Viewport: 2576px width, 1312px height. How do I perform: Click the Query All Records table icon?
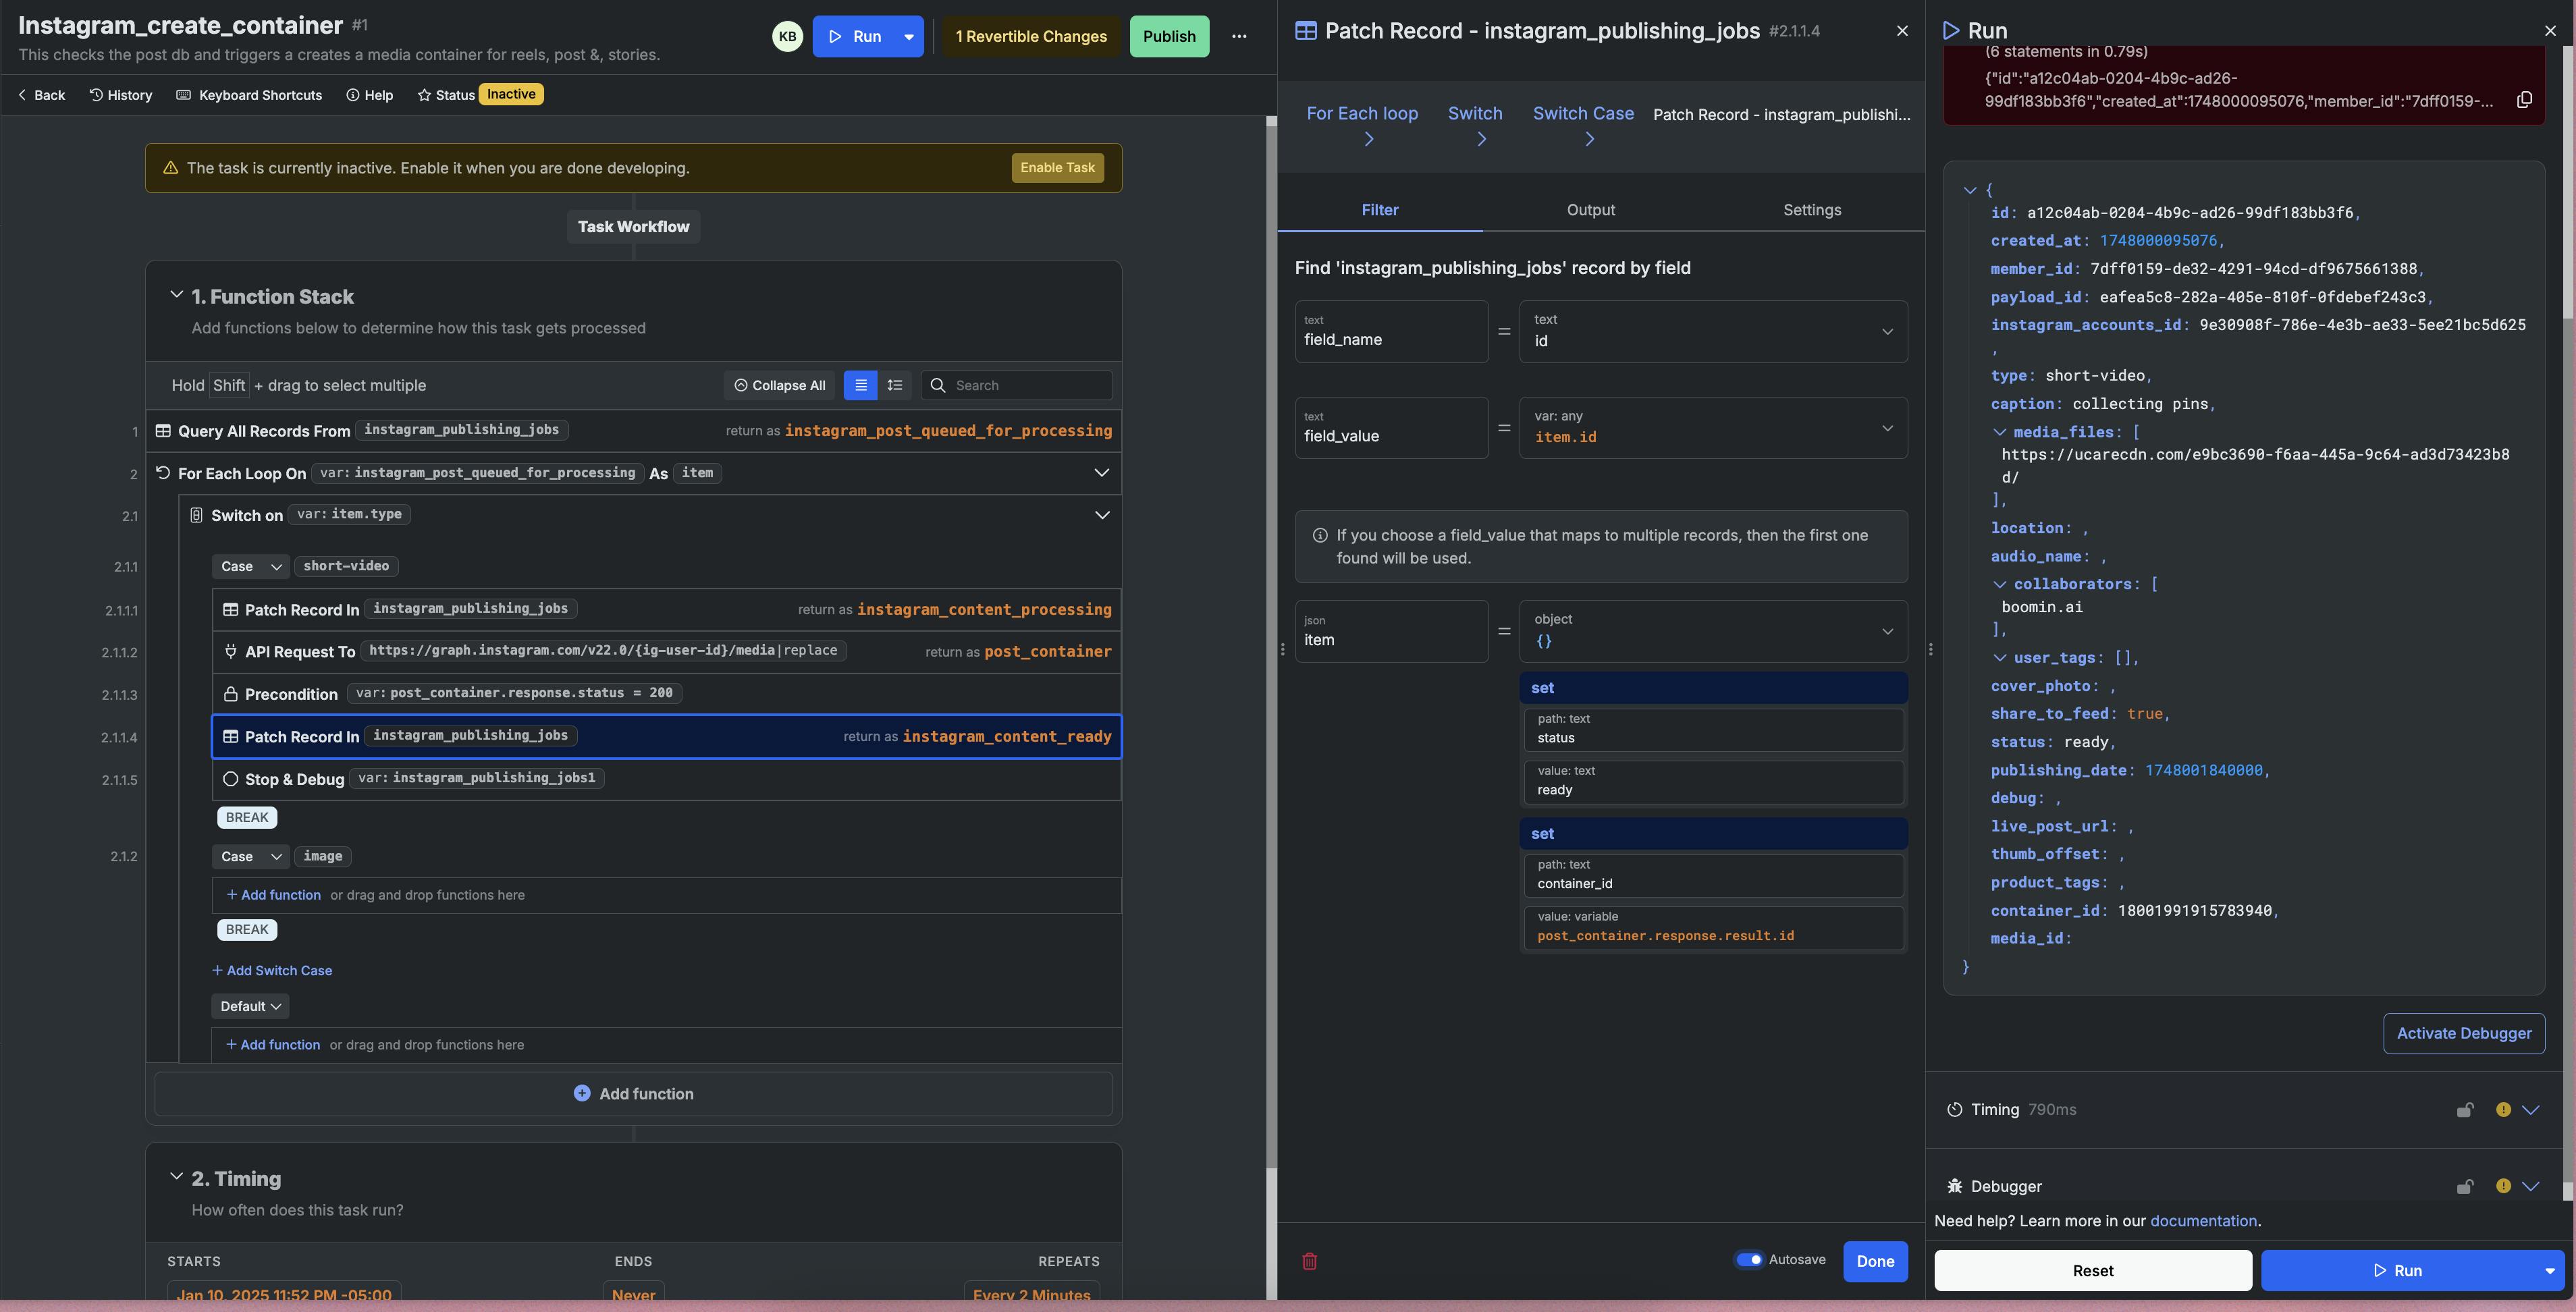163,431
